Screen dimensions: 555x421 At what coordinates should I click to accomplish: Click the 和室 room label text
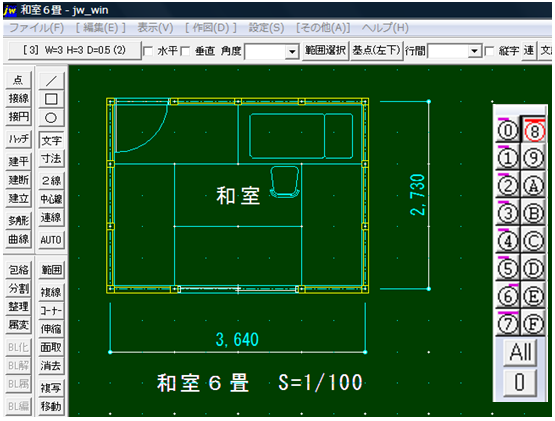pyautogui.click(x=238, y=195)
